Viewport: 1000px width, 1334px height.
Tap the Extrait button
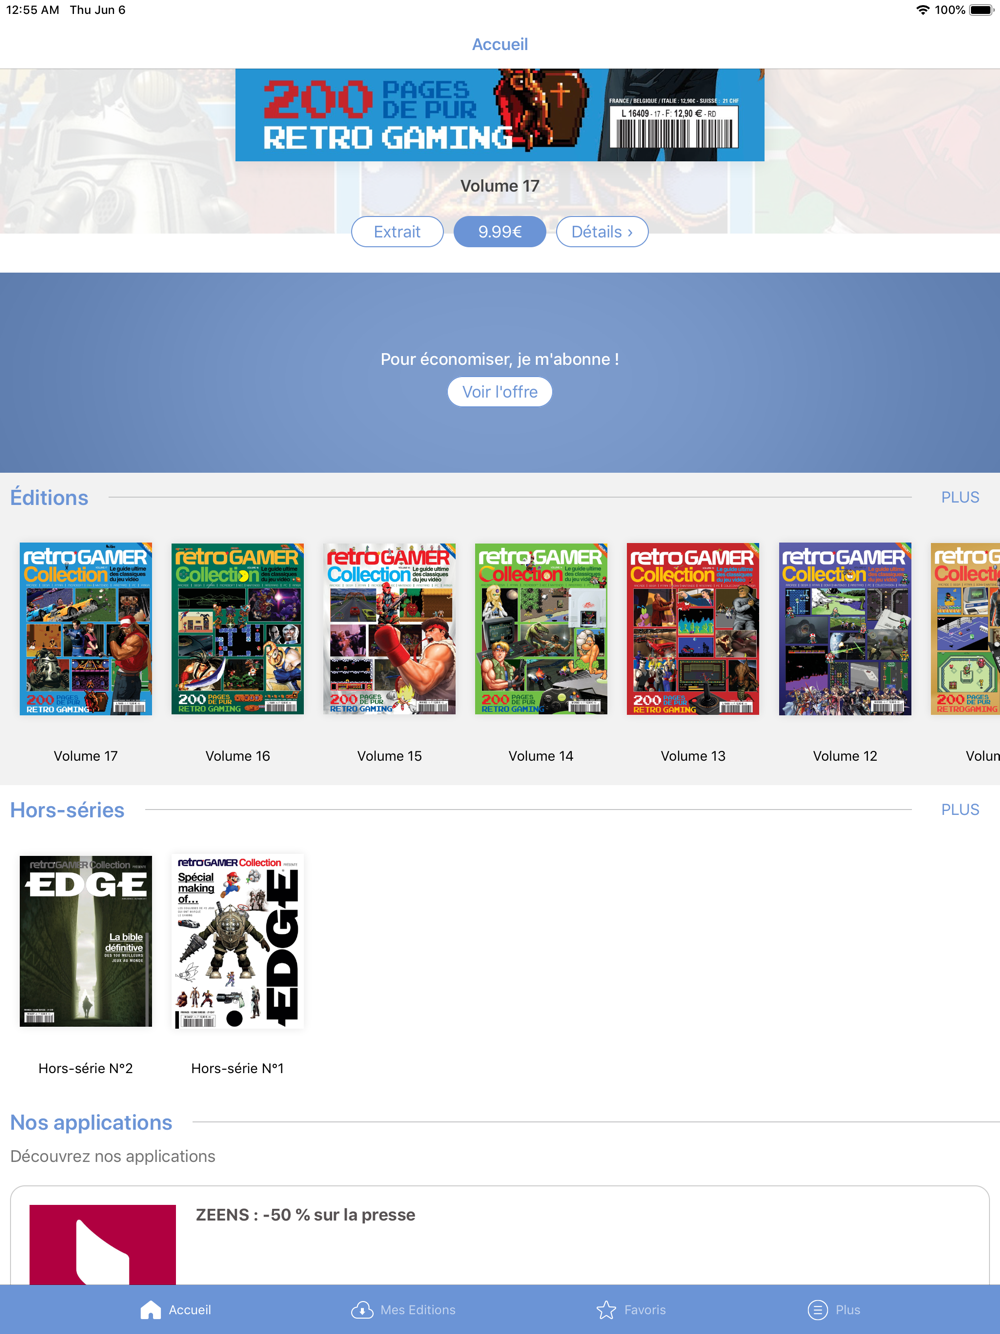click(x=397, y=232)
